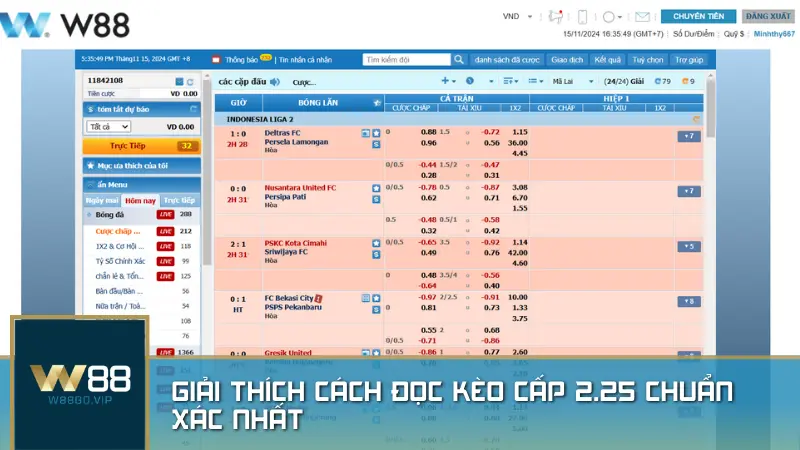The height and width of the screenshot is (450, 800).
Task: Click the ĐĂNG XUẤT logout button
Action: click(x=767, y=17)
